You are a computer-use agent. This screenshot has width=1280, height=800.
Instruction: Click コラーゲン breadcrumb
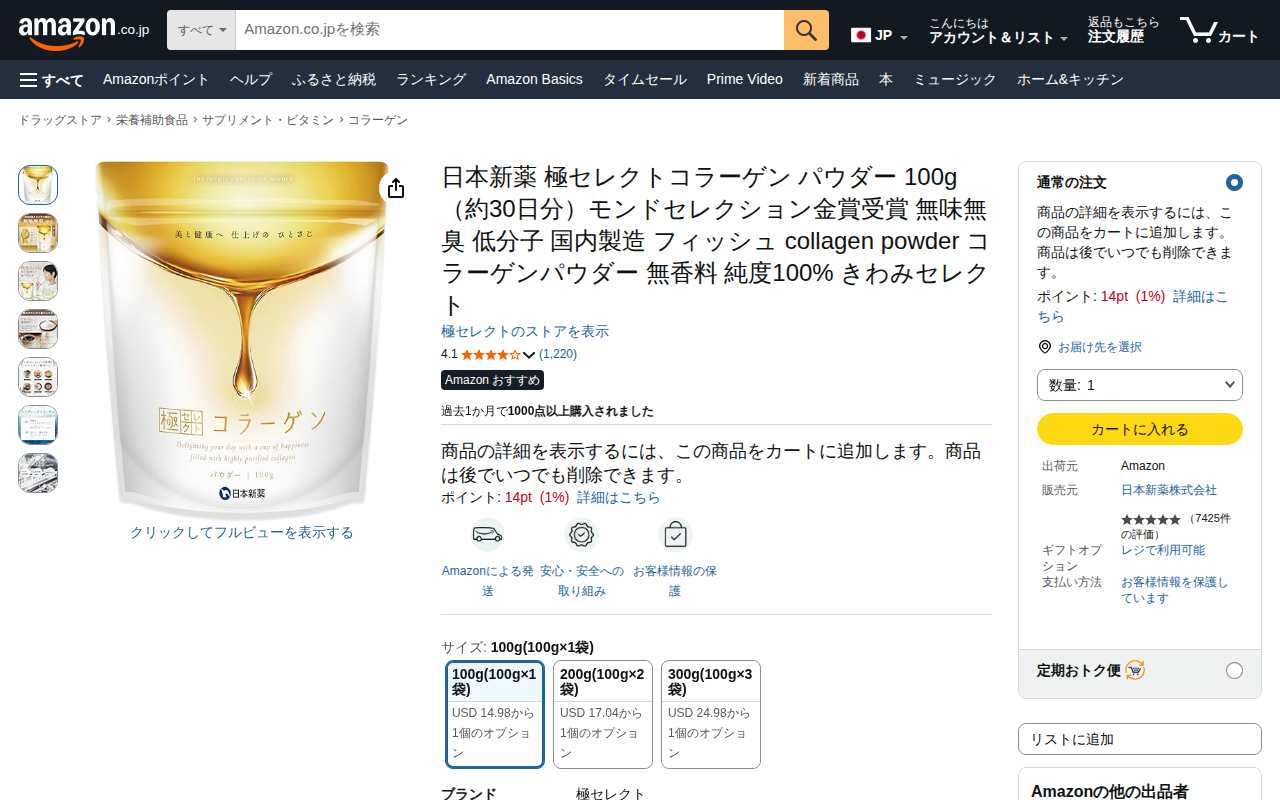[x=378, y=120]
